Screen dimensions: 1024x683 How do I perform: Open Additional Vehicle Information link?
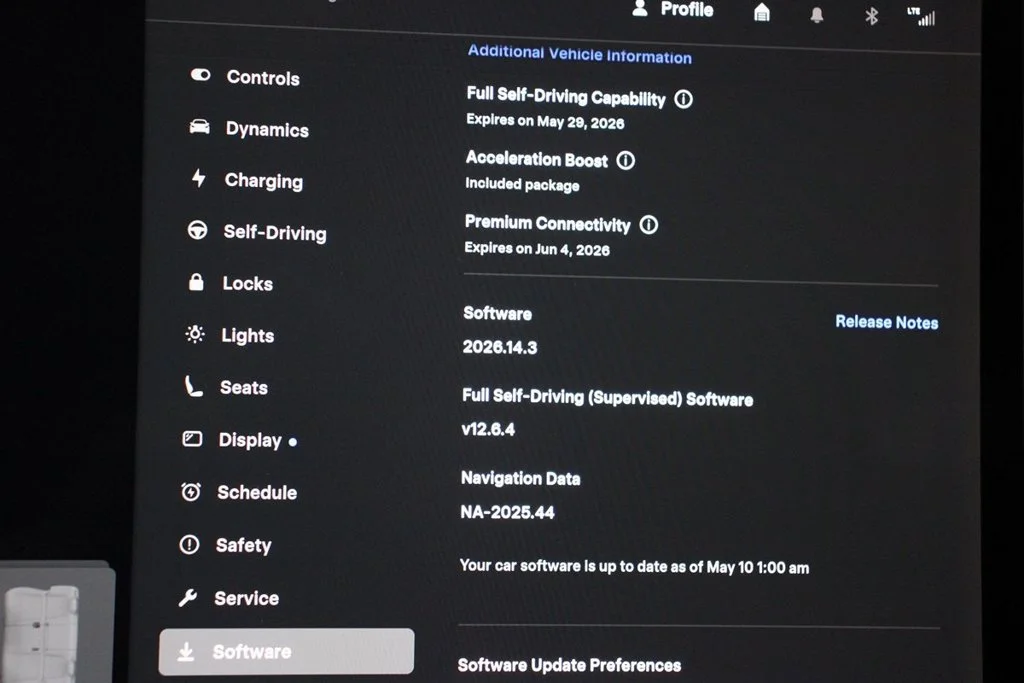coord(579,54)
